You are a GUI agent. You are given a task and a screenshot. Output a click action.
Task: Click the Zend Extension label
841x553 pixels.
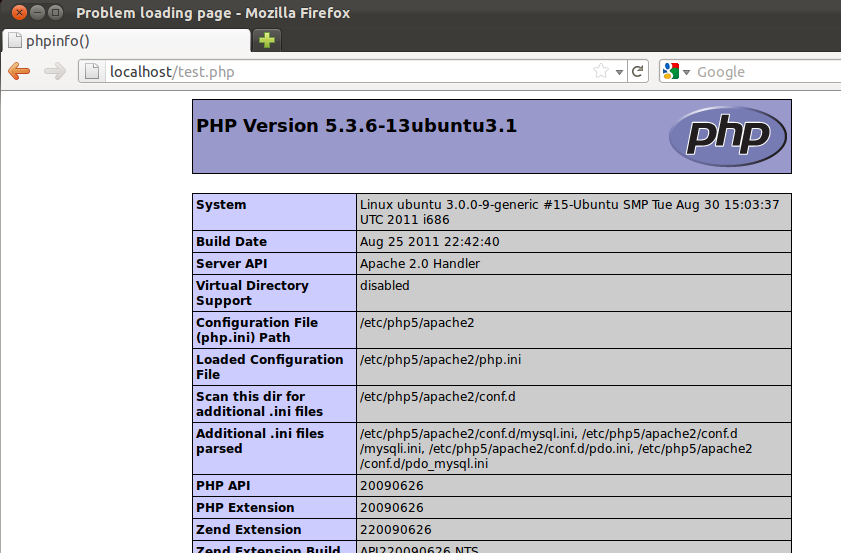coord(248,530)
